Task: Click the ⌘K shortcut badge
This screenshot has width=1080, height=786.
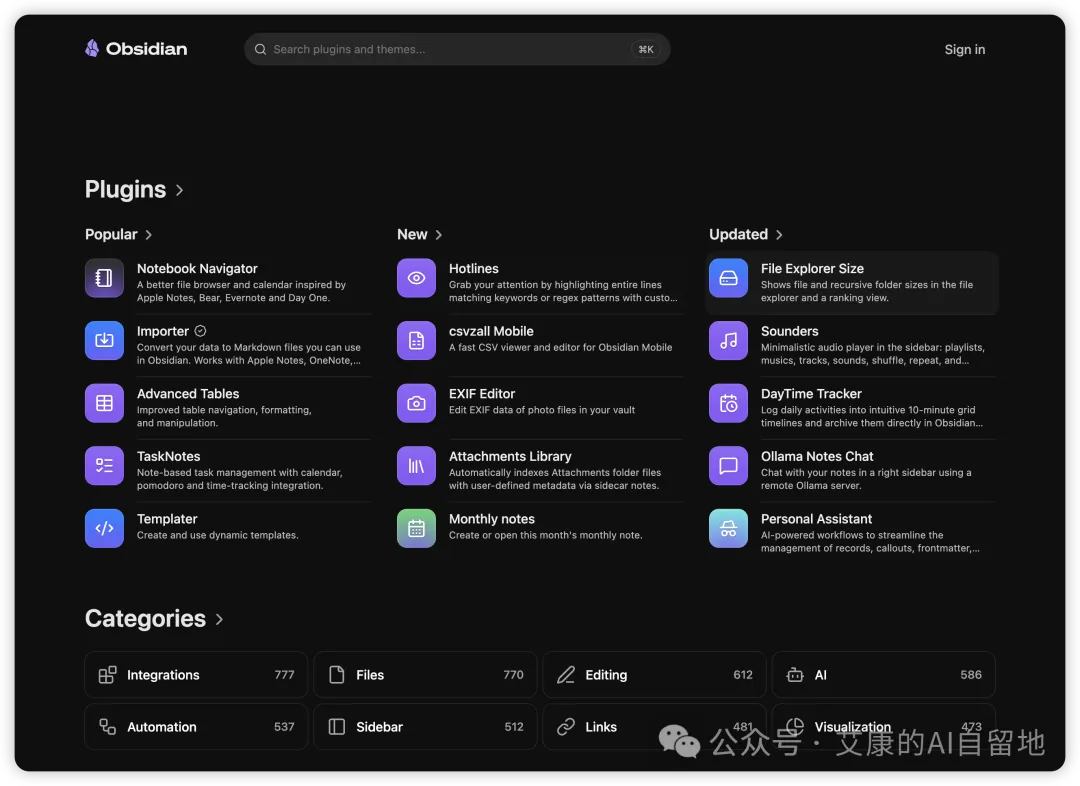Action: click(x=645, y=50)
